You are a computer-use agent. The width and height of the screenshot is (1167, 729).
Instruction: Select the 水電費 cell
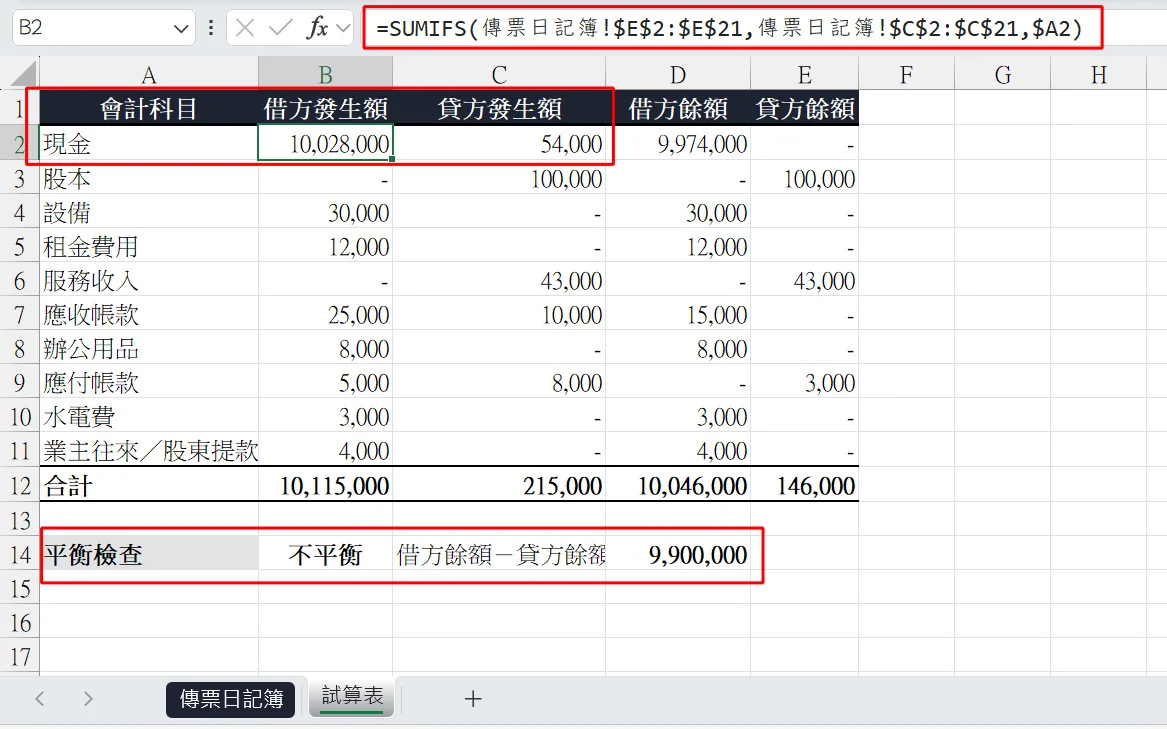149,416
